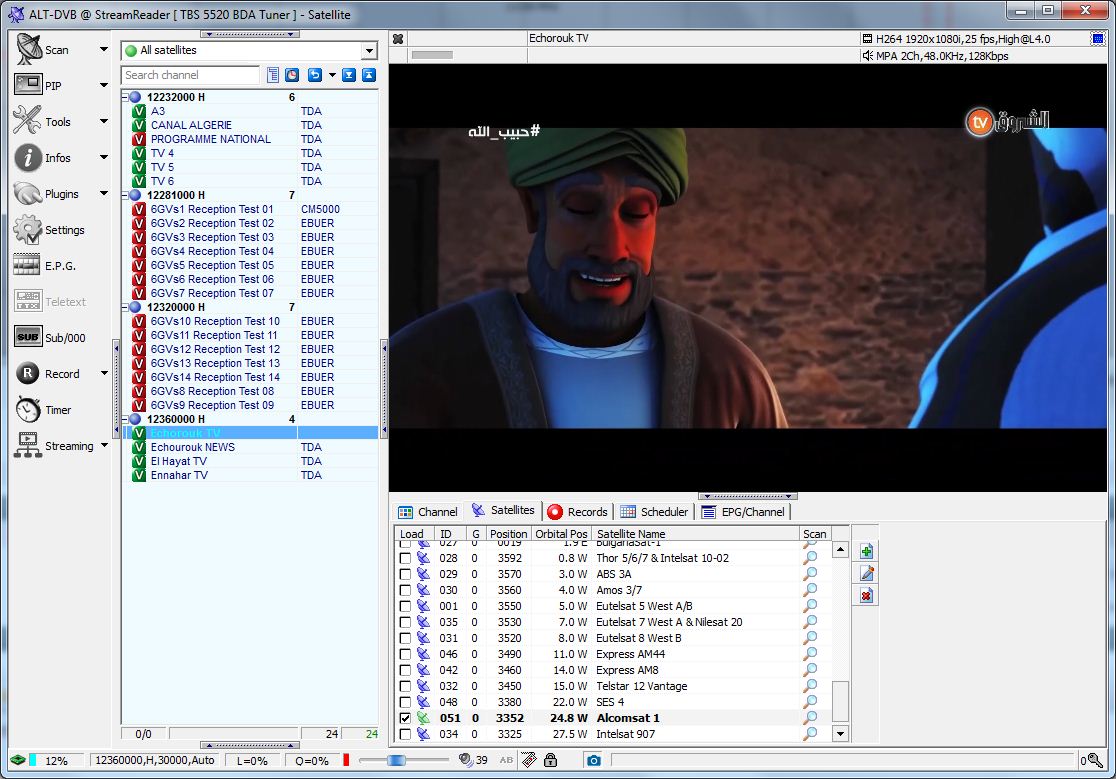Screen dimensions: 1116x779
Task: Open the Streaming network icon
Action: coord(28,445)
